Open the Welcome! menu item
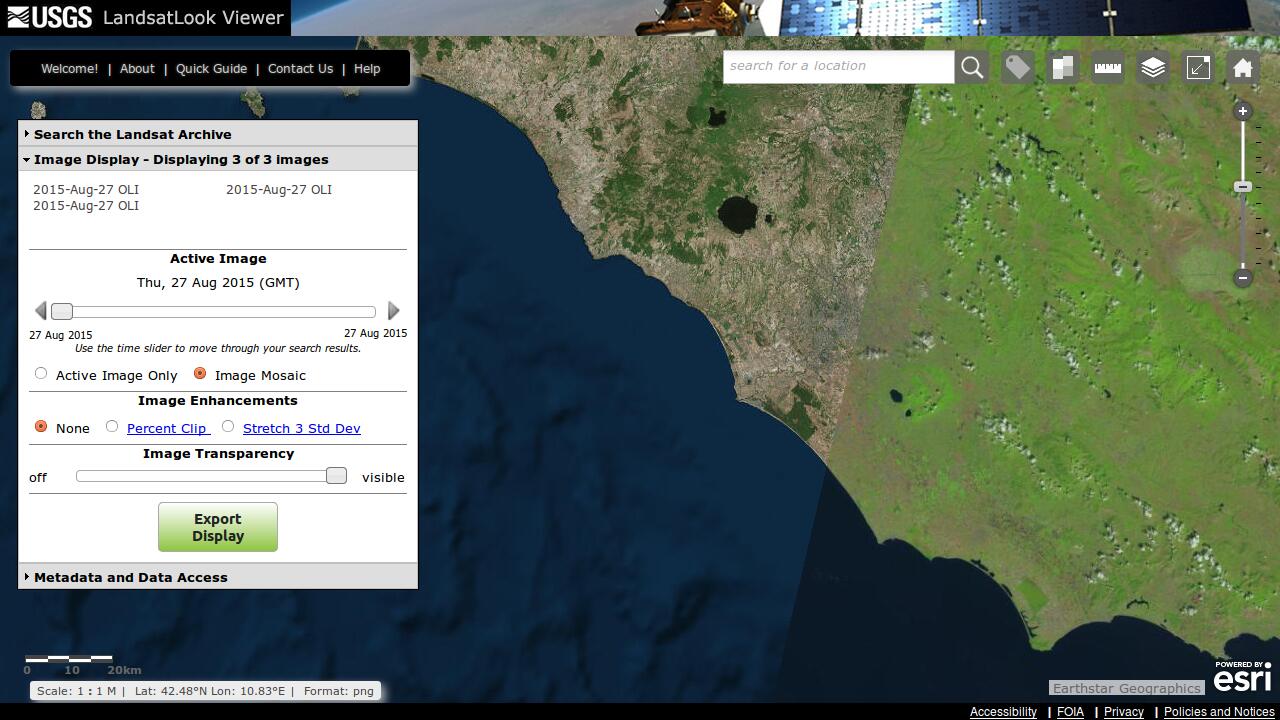The width and height of the screenshot is (1280, 720). [69, 69]
